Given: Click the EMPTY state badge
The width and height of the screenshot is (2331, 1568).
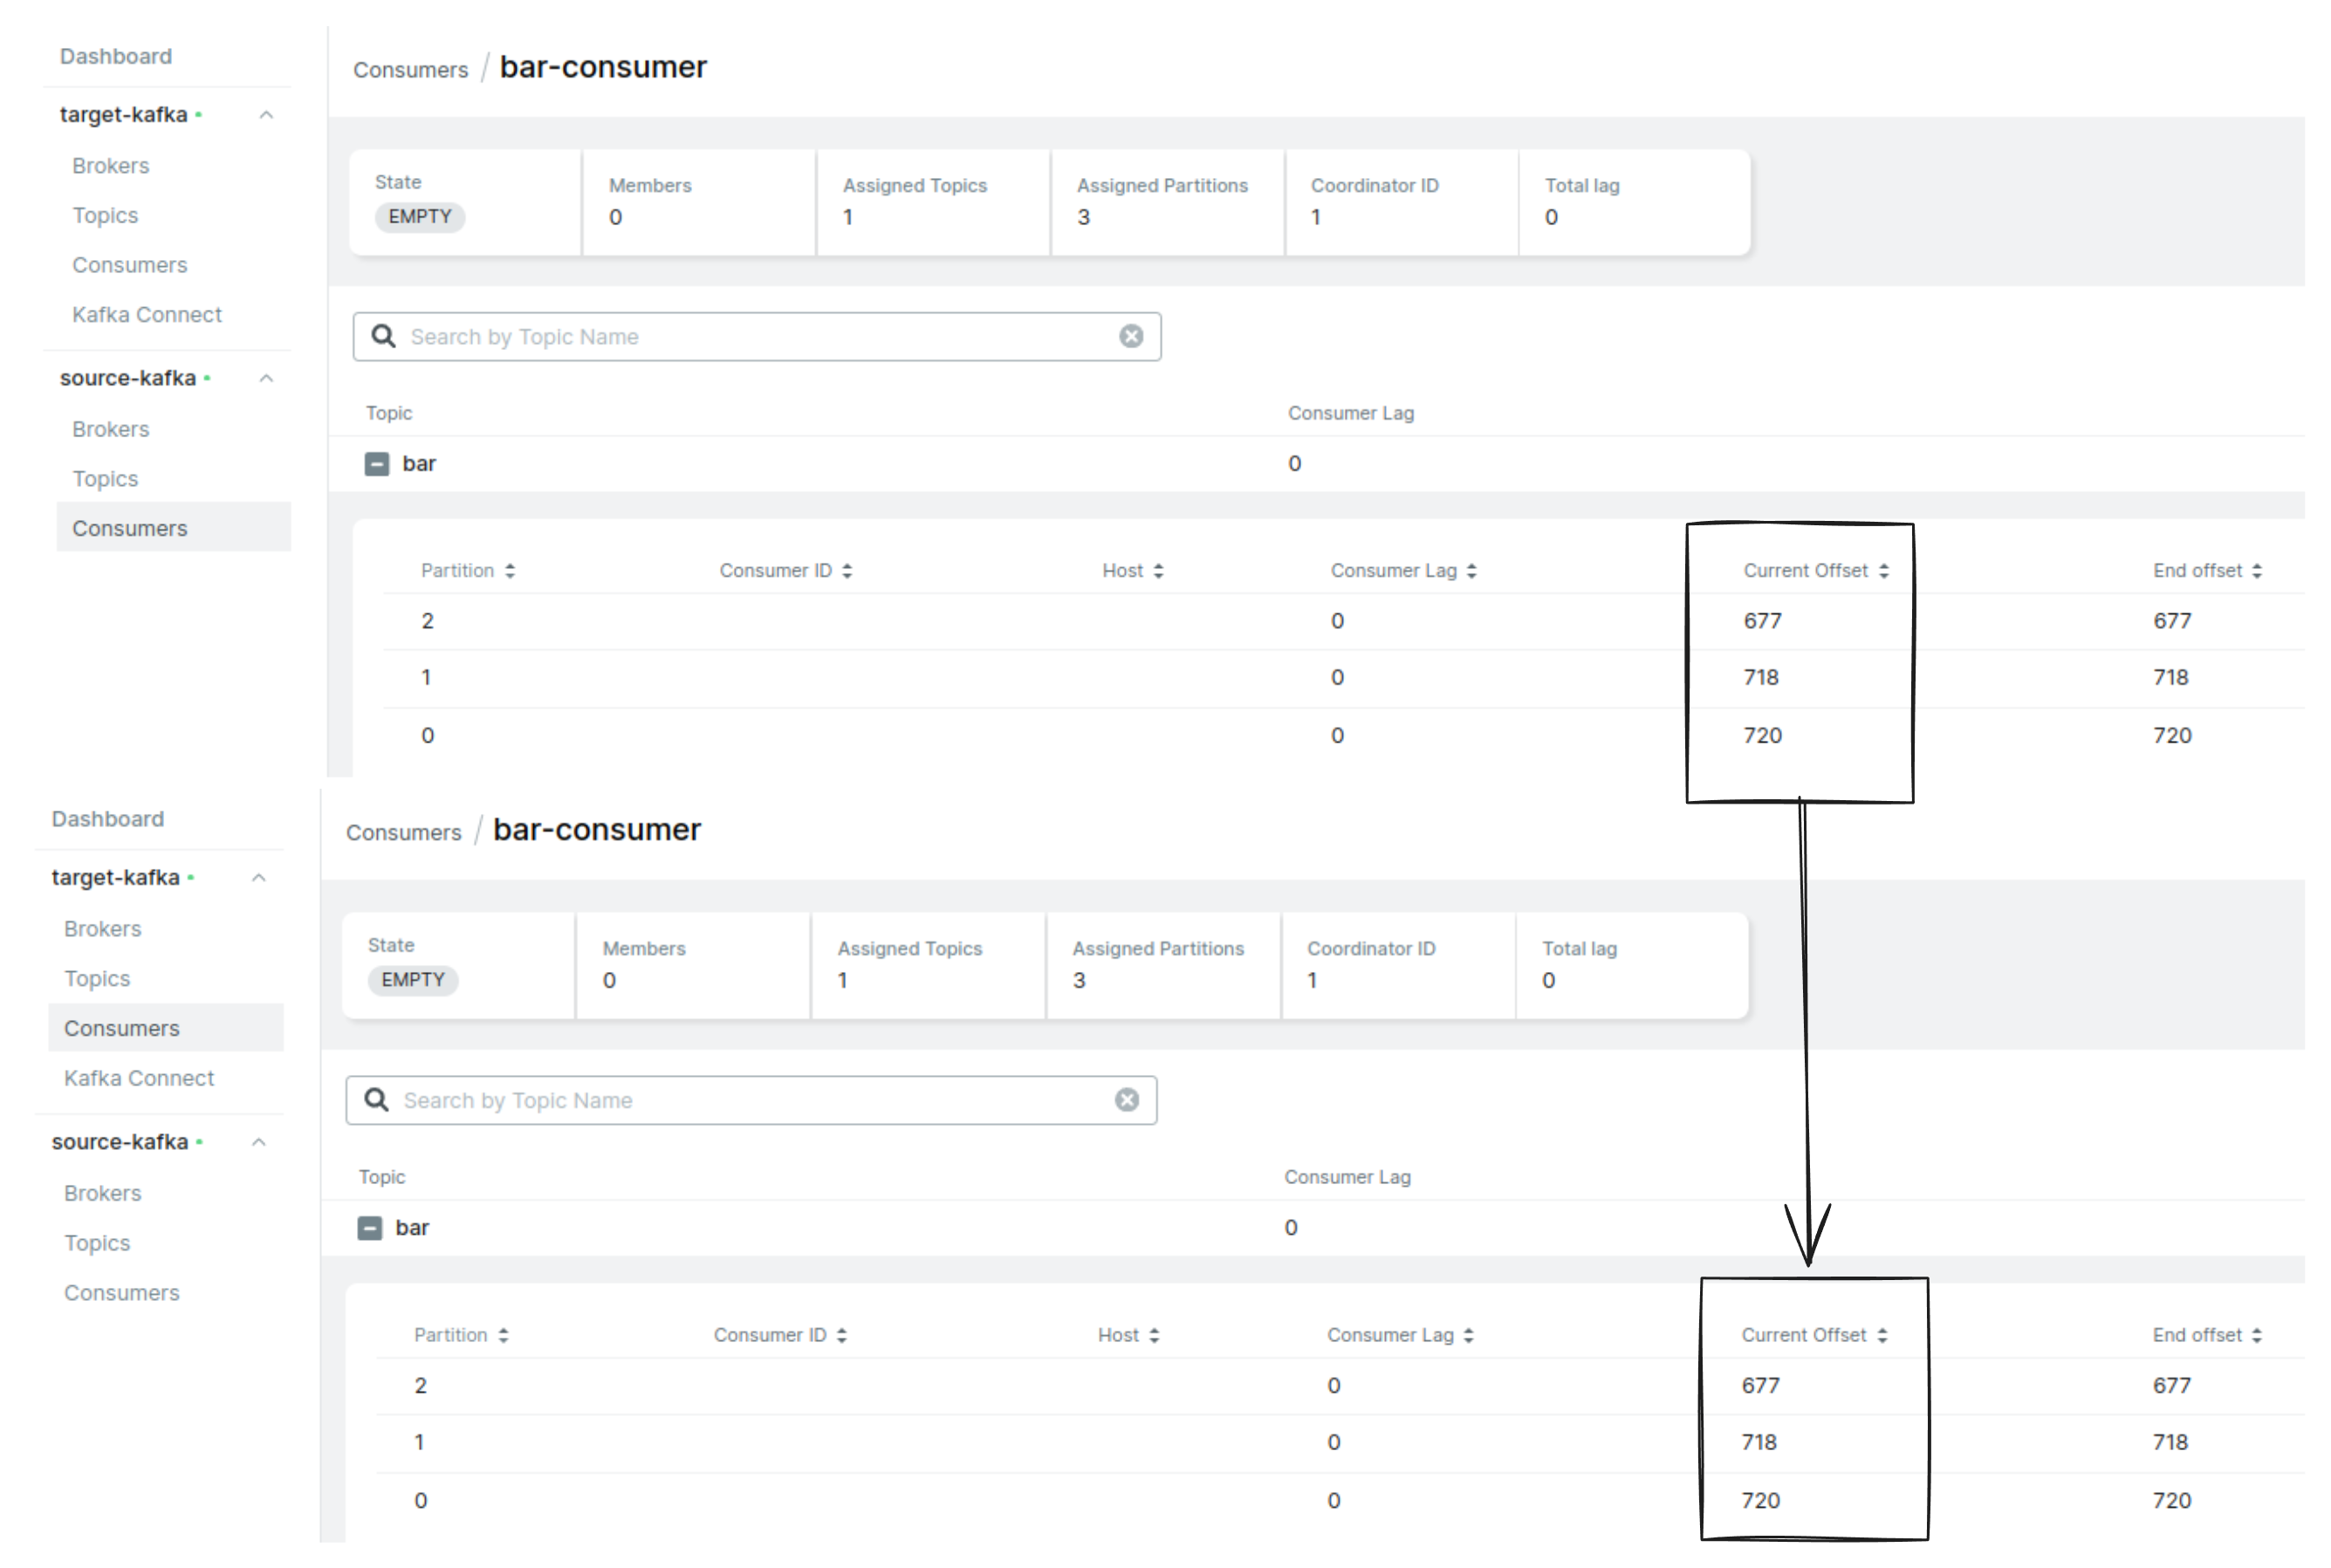Looking at the screenshot, I should pyautogui.click(x=419, y=217).
